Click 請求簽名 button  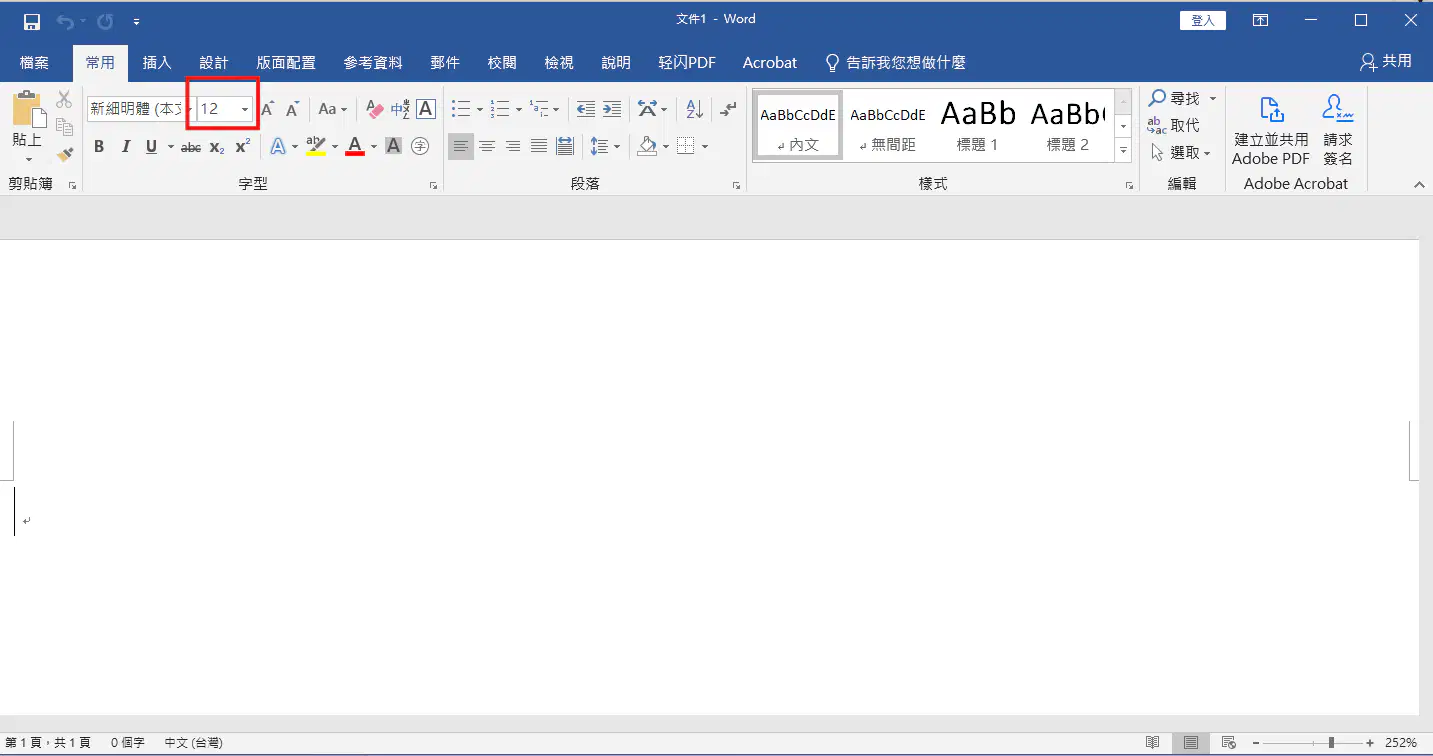[1338, 130]
